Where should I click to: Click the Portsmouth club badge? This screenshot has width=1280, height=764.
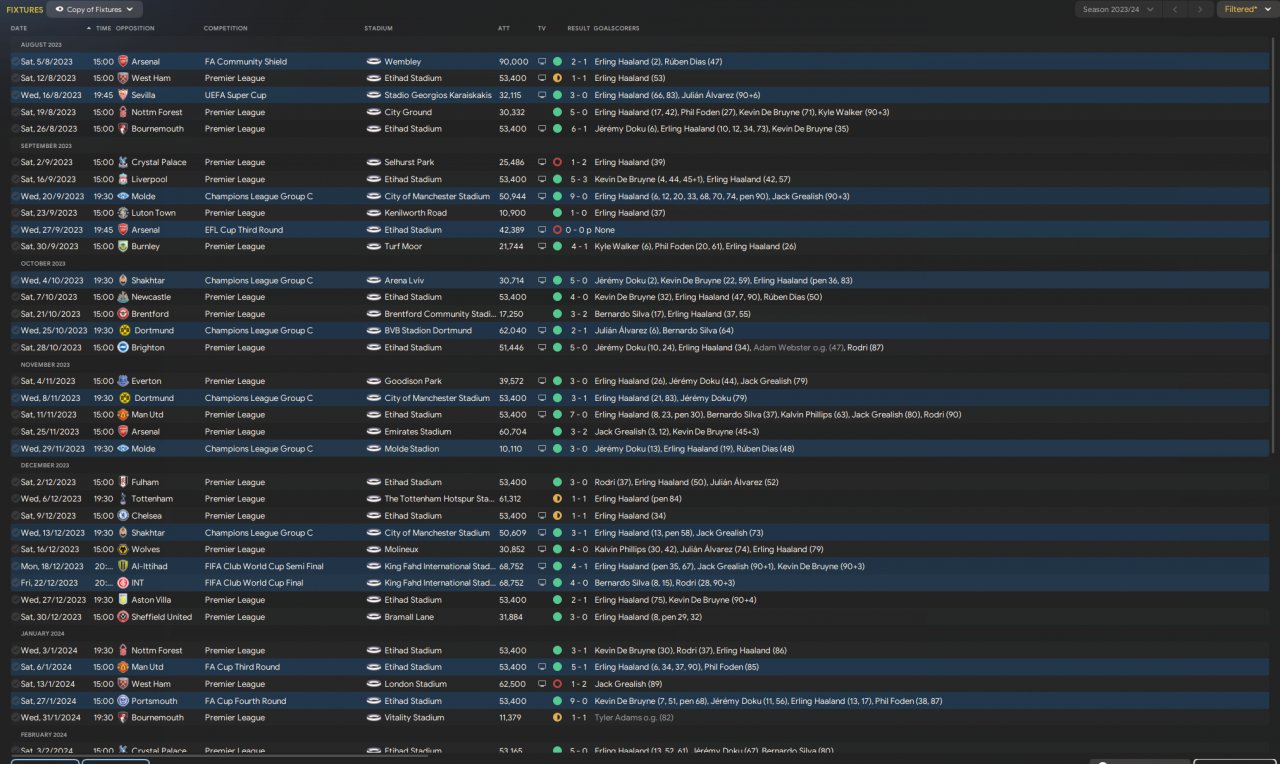click(123, 701)
